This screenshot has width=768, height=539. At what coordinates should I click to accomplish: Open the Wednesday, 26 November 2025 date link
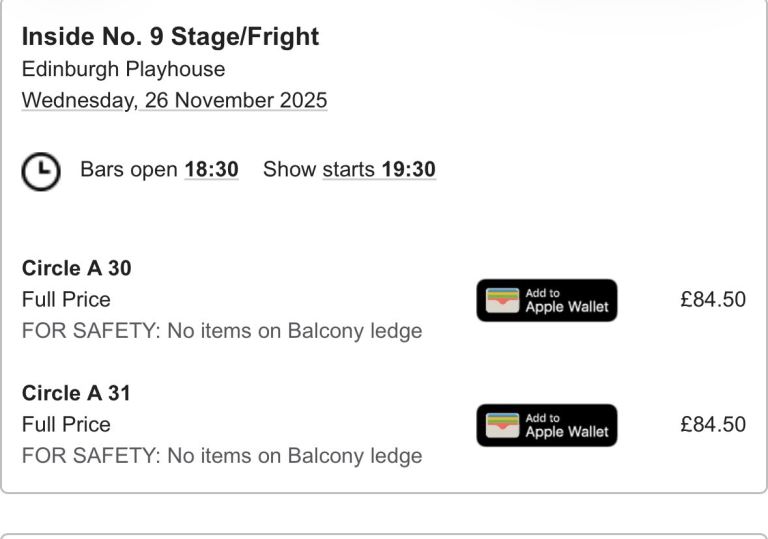(174, 101)
